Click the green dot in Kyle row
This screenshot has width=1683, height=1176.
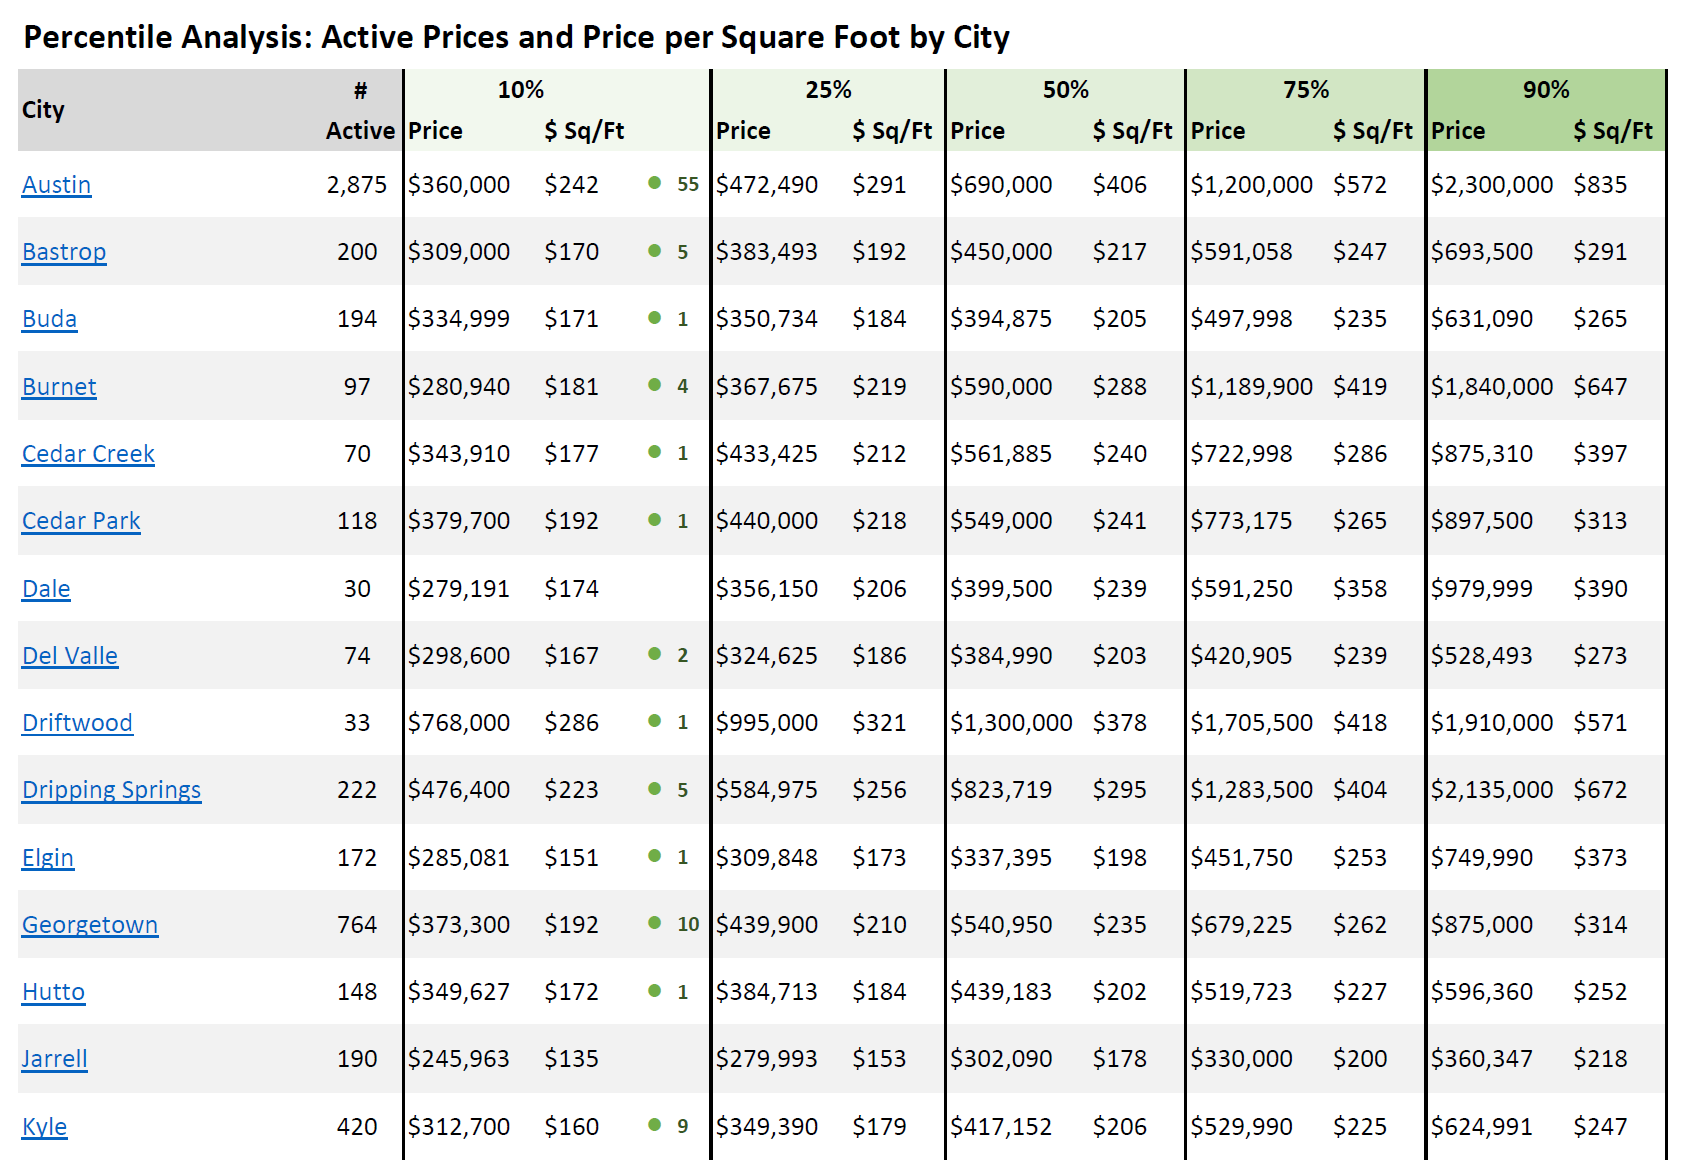coord(655,1125)
